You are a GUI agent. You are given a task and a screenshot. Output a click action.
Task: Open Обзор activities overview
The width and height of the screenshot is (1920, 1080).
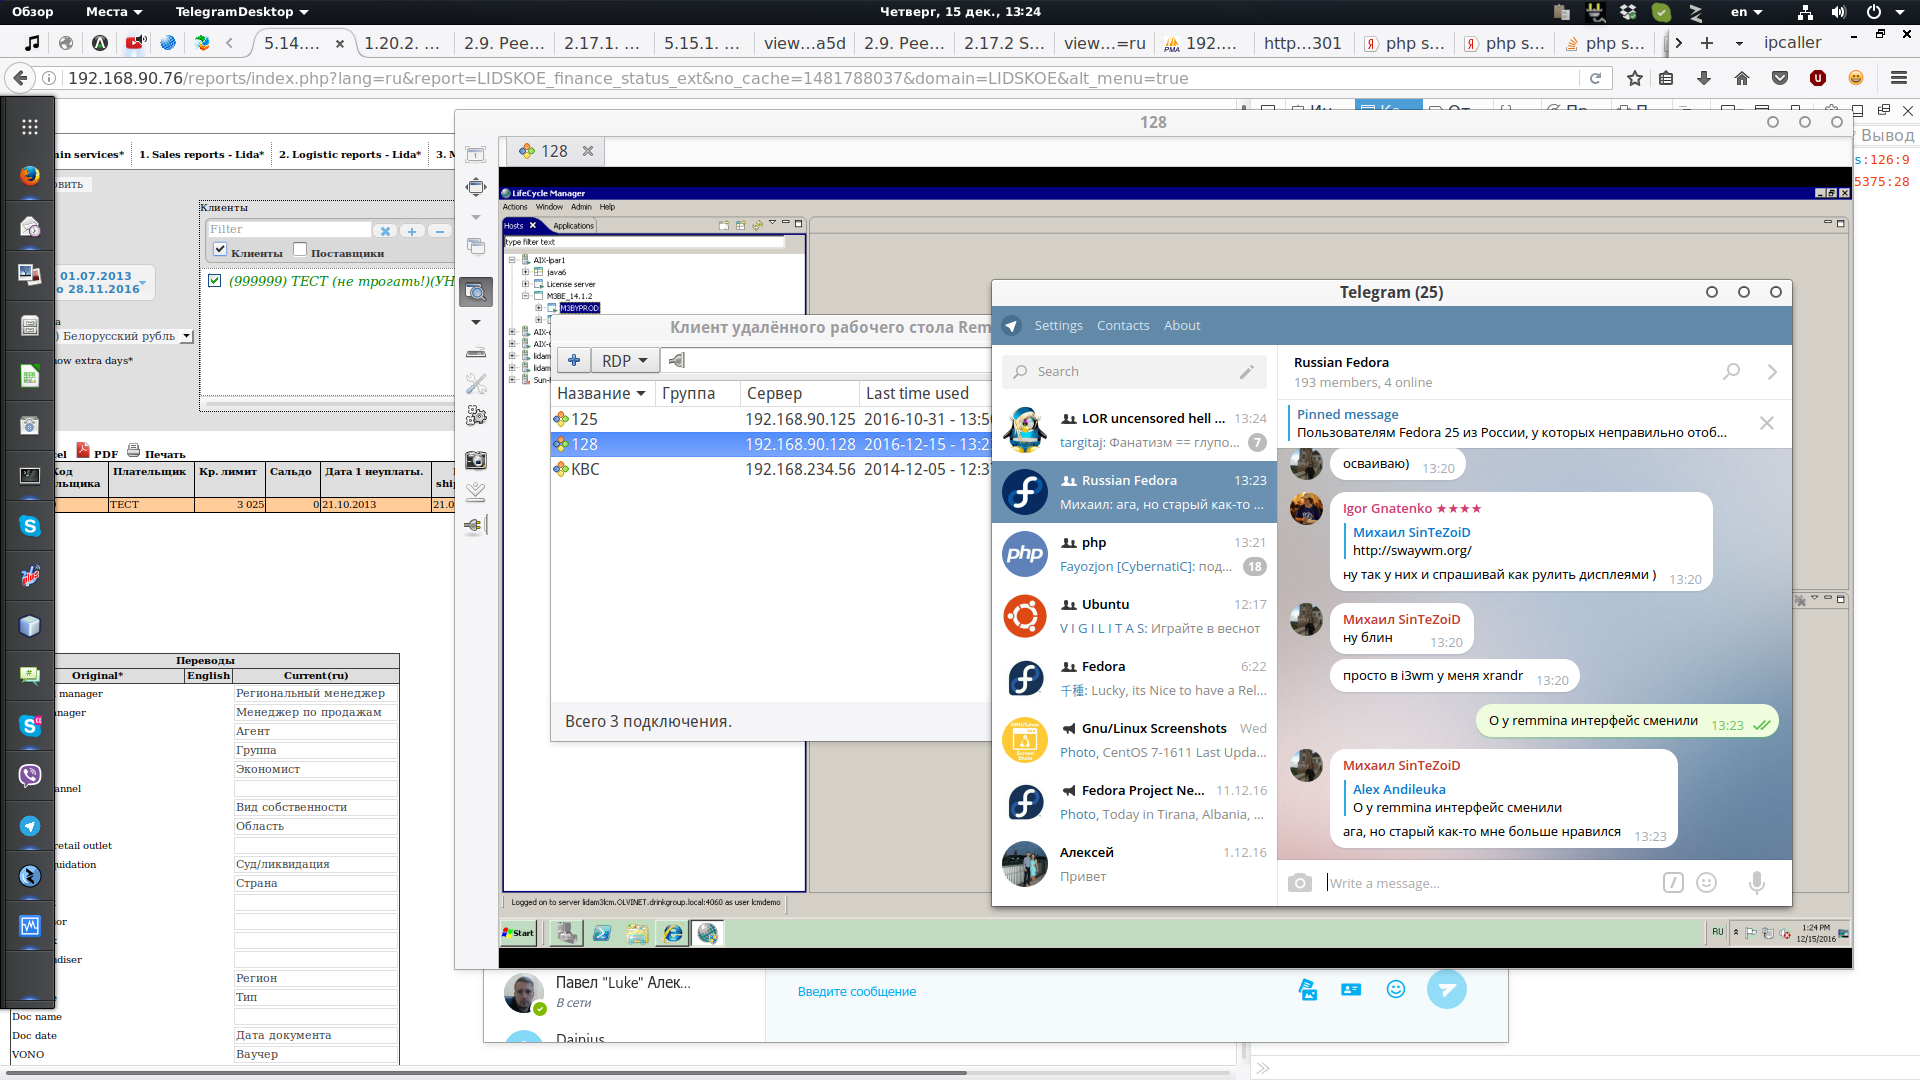click(x=33, y=12)
